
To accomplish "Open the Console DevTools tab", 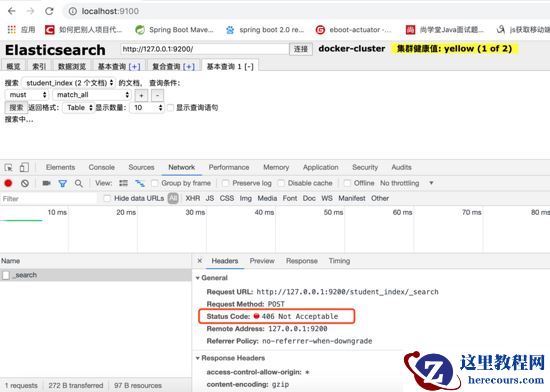I will tap(101, 167).
